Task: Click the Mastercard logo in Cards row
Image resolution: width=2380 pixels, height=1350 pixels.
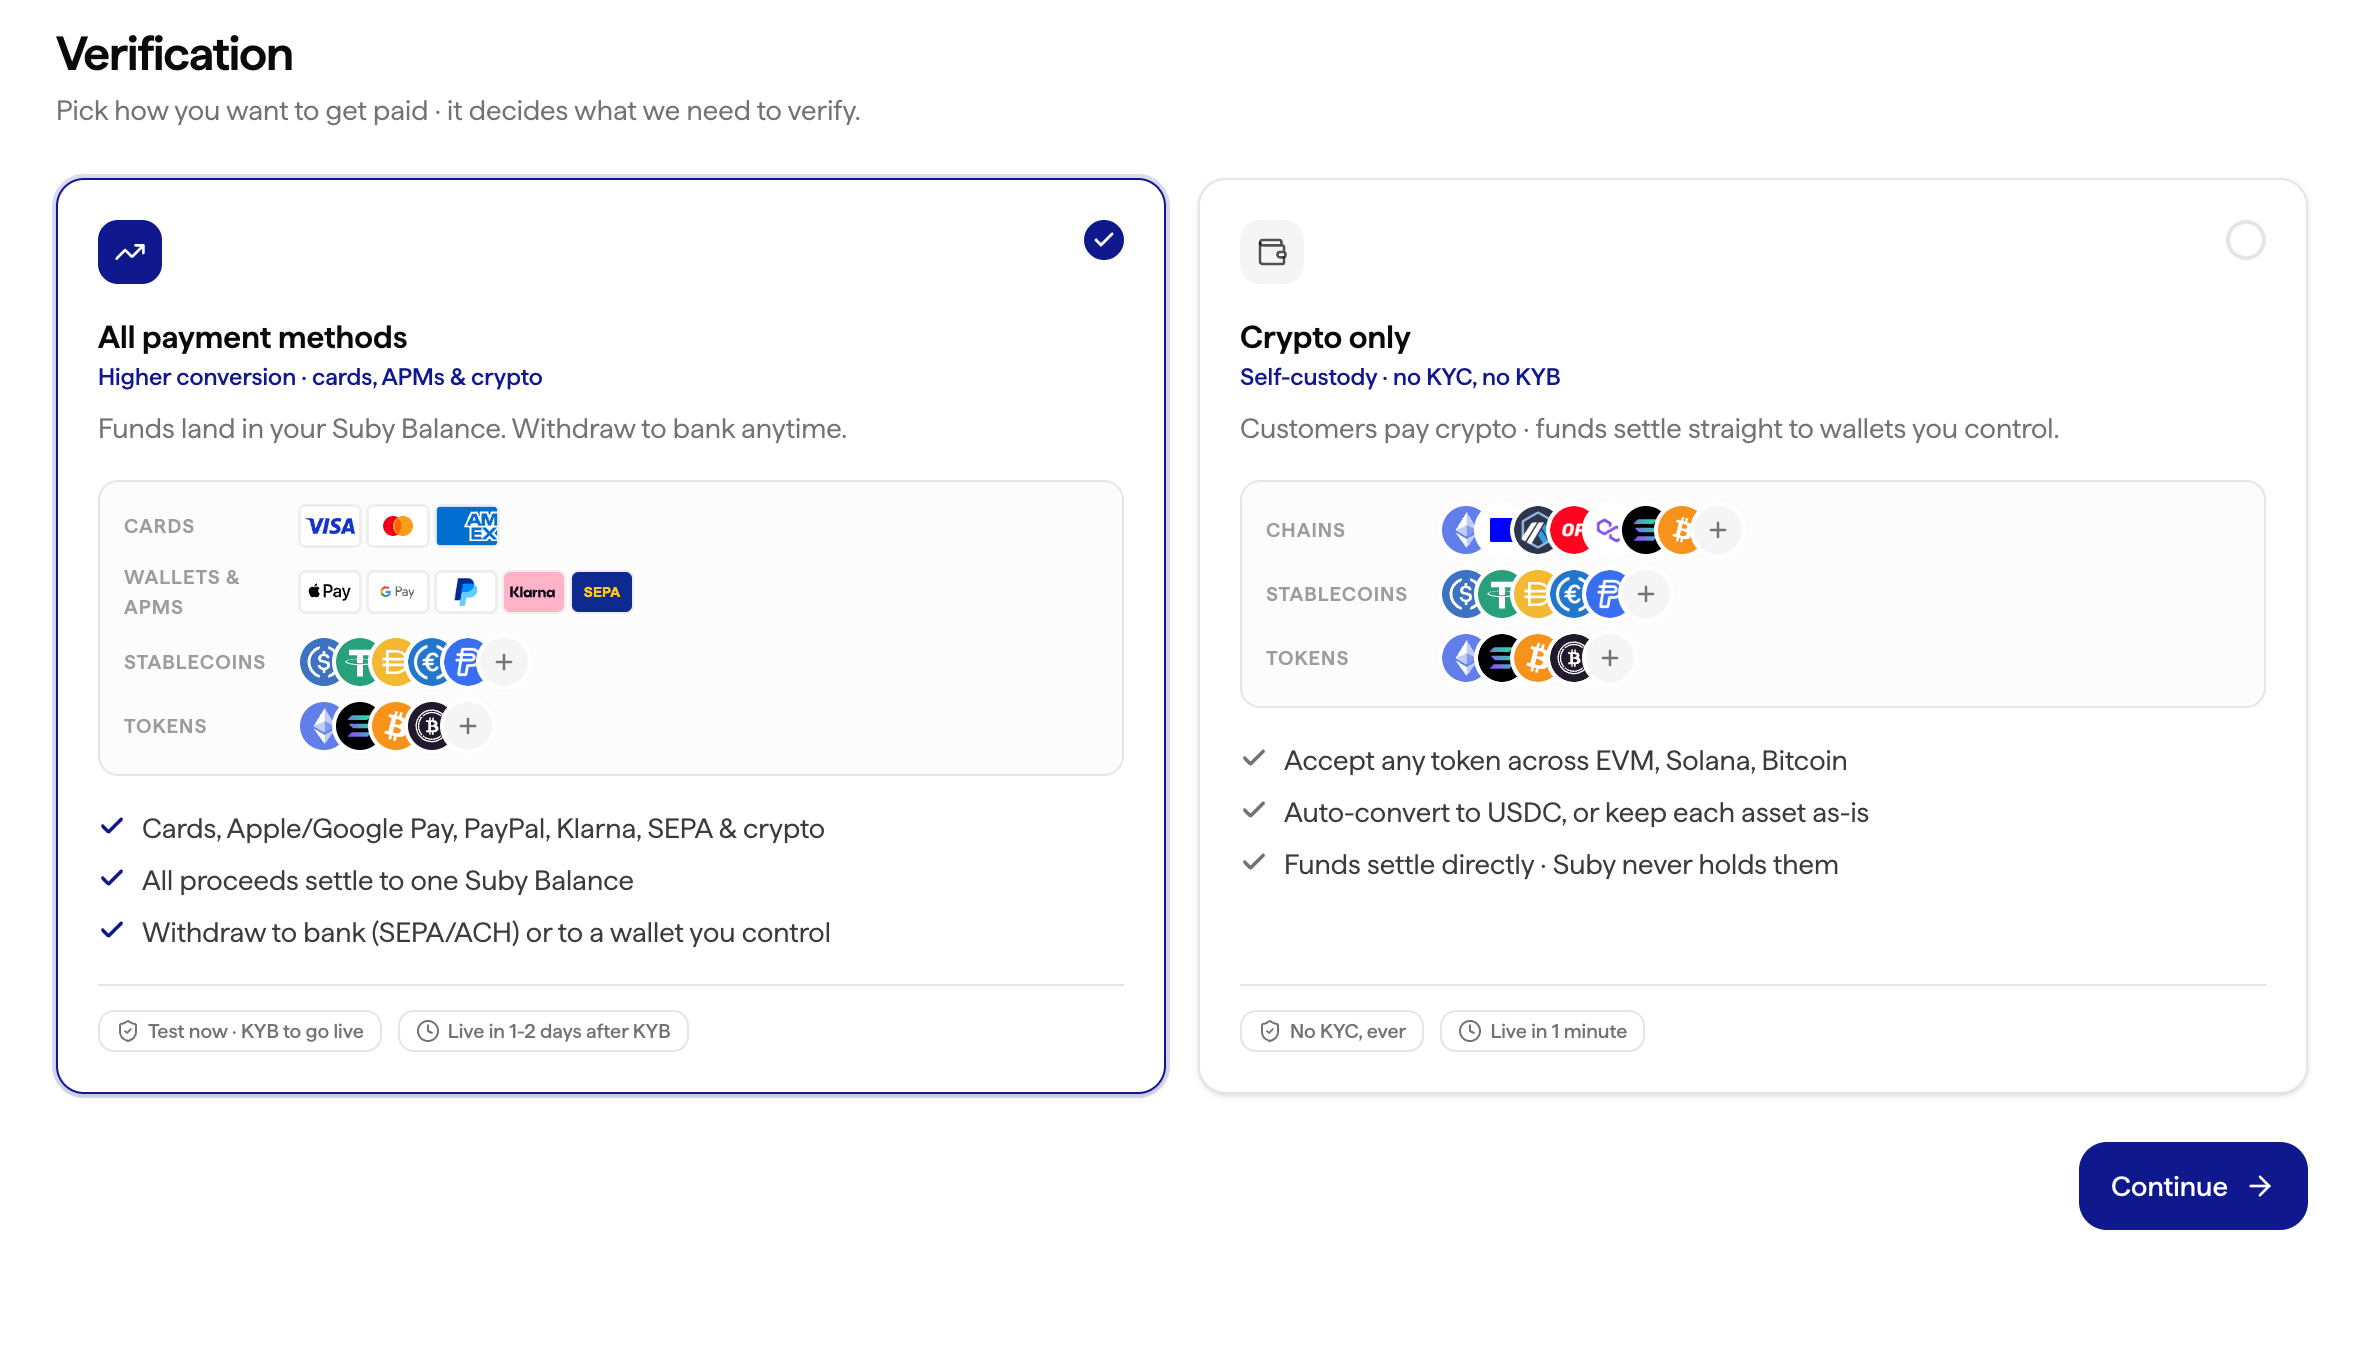Action: (x=398, y=526)
